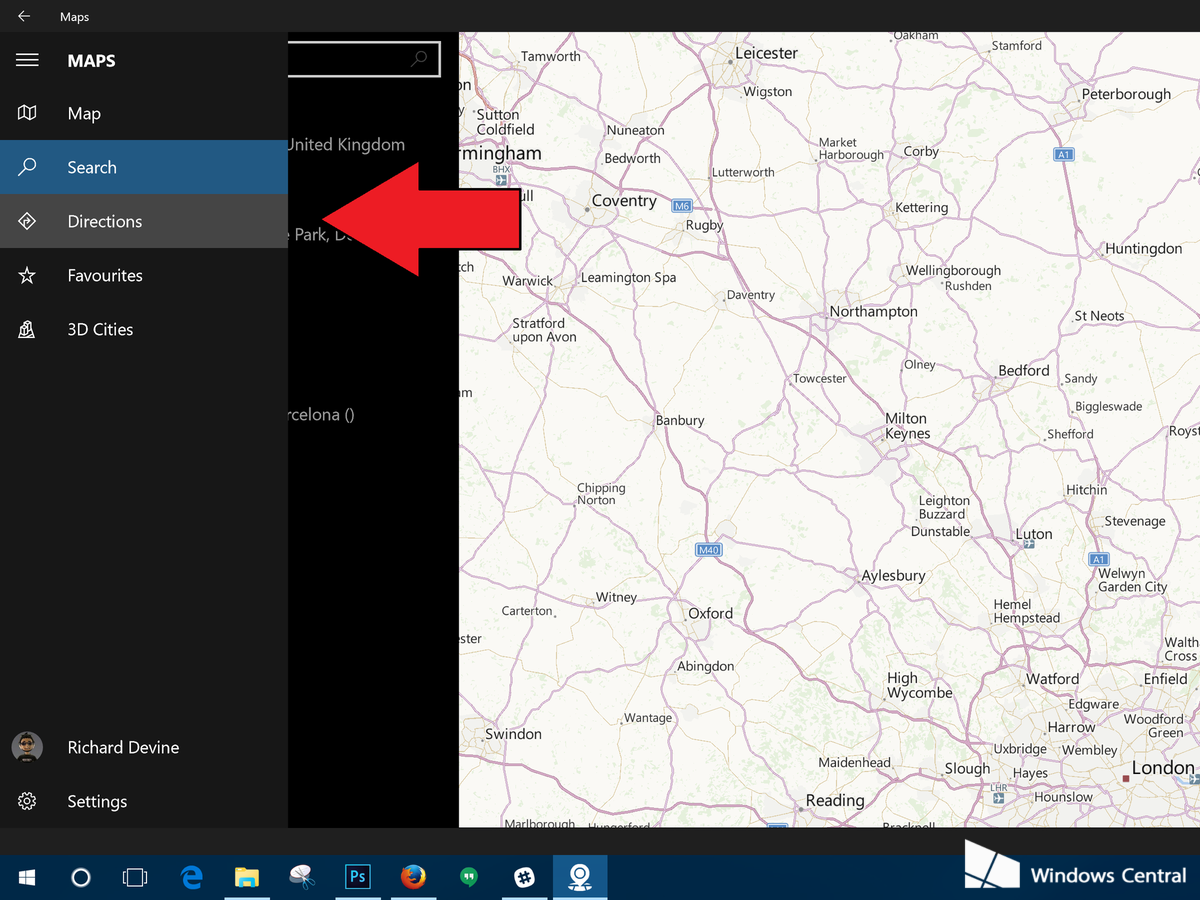Click the Map icon in the sidebar

(27, 113)
